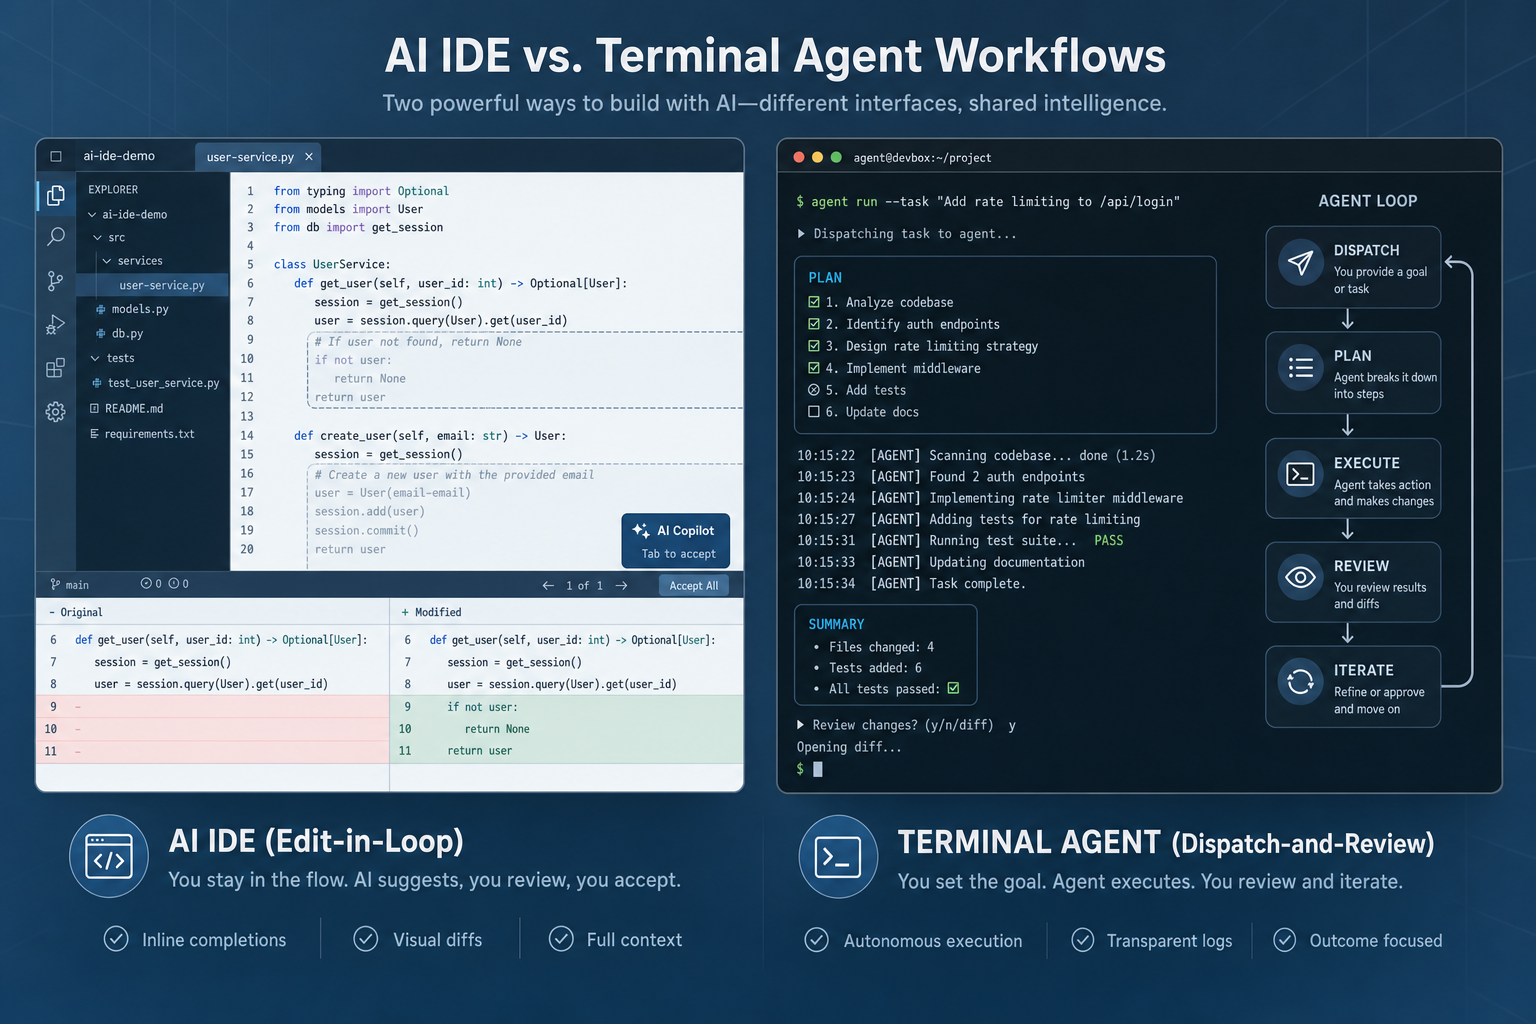
Task: Open the Search magnifier in activity bar
Action: 56,236
